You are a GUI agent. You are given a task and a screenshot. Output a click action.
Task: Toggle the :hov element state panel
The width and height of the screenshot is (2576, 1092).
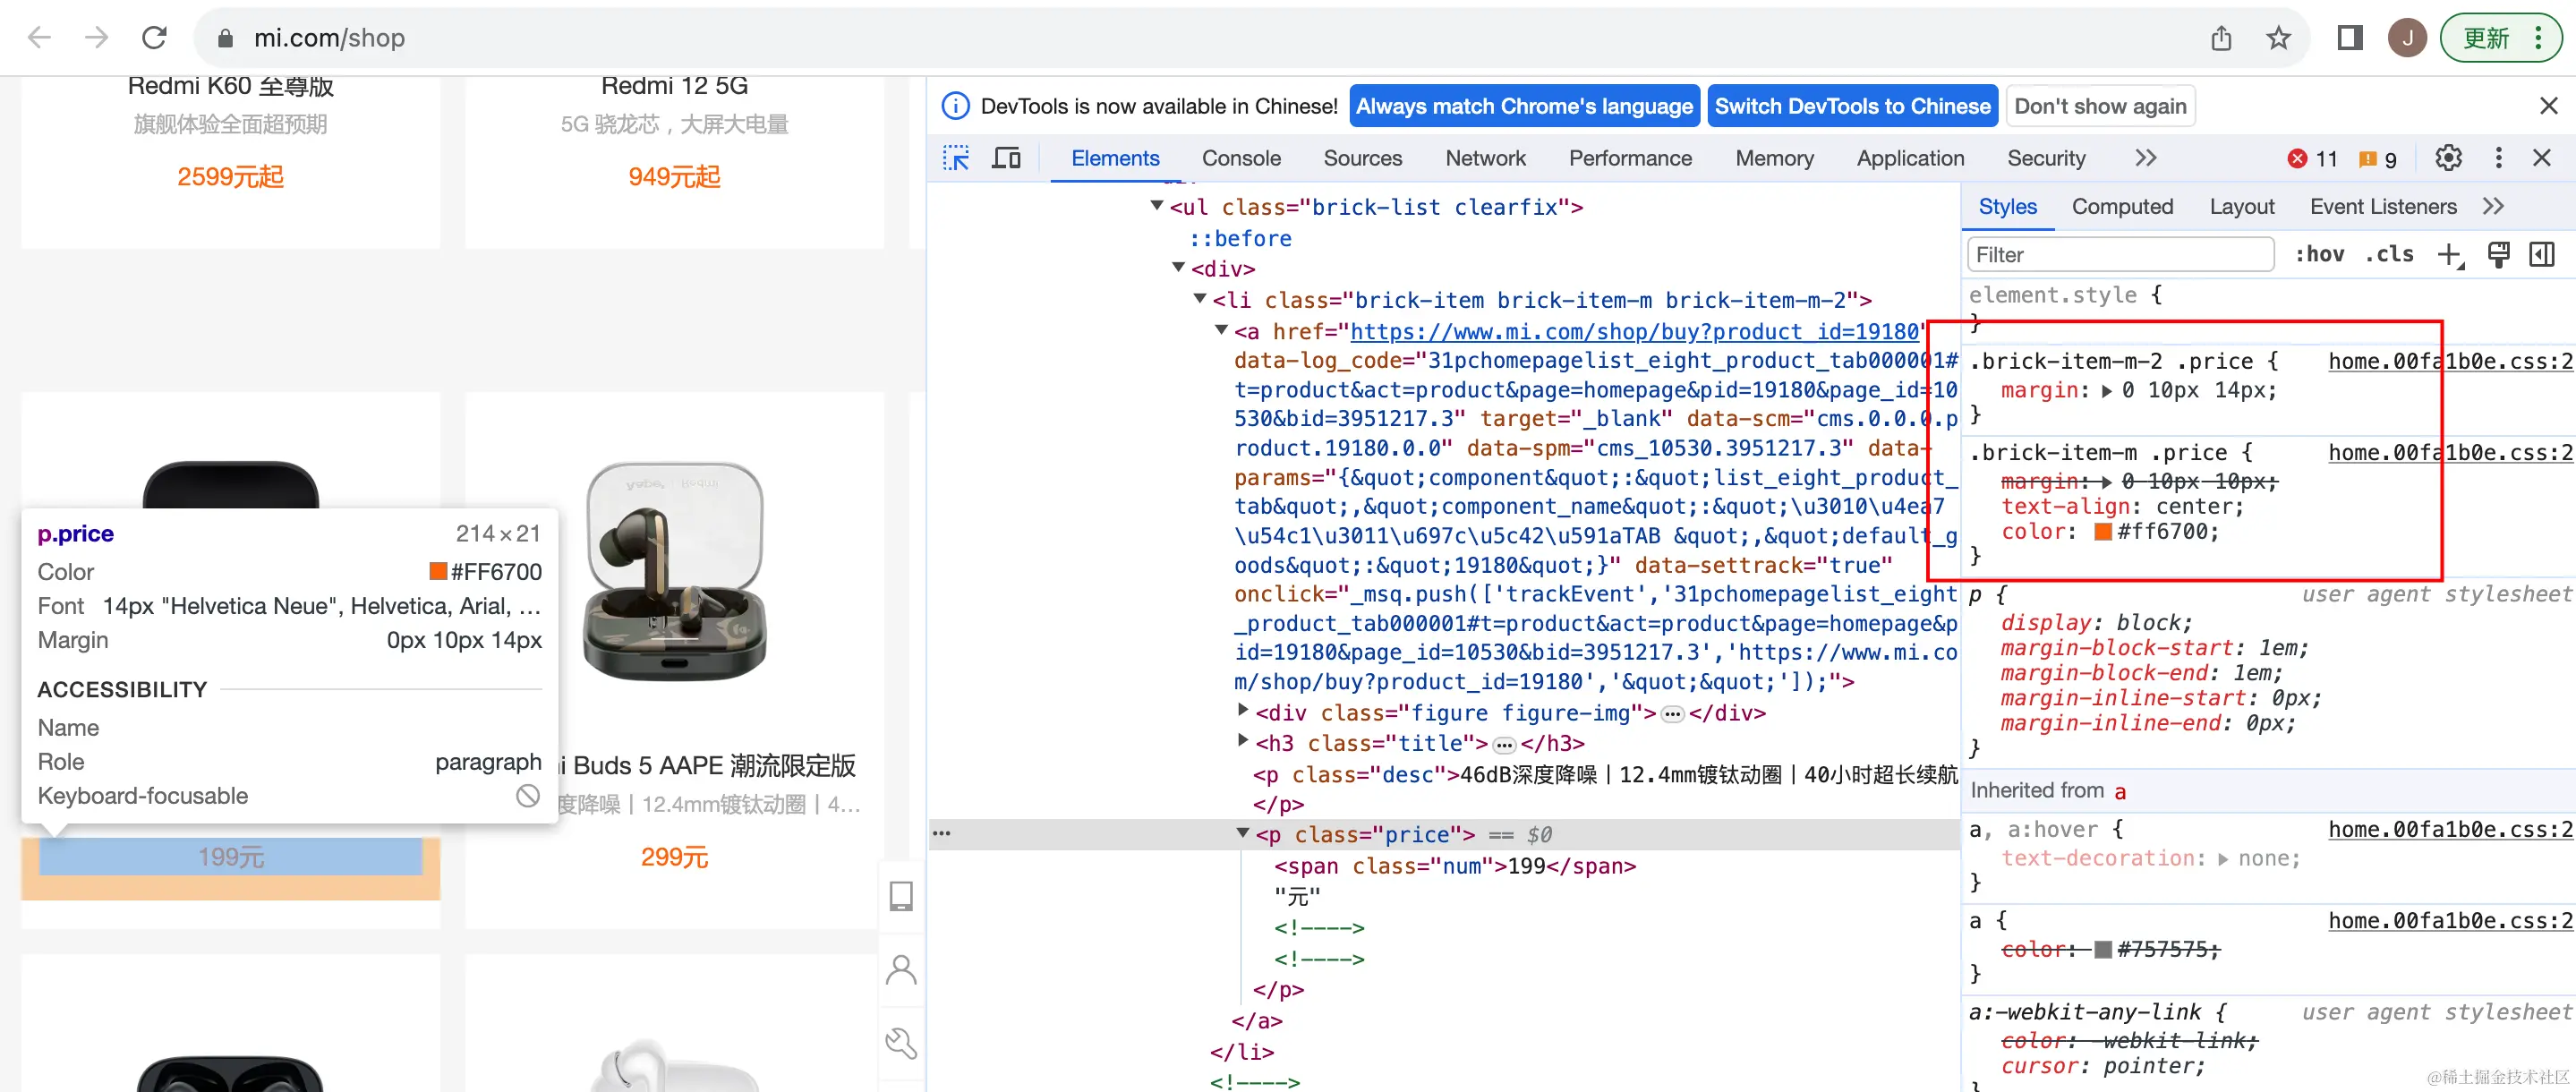pyautogui.click(x=2319, y=255)
